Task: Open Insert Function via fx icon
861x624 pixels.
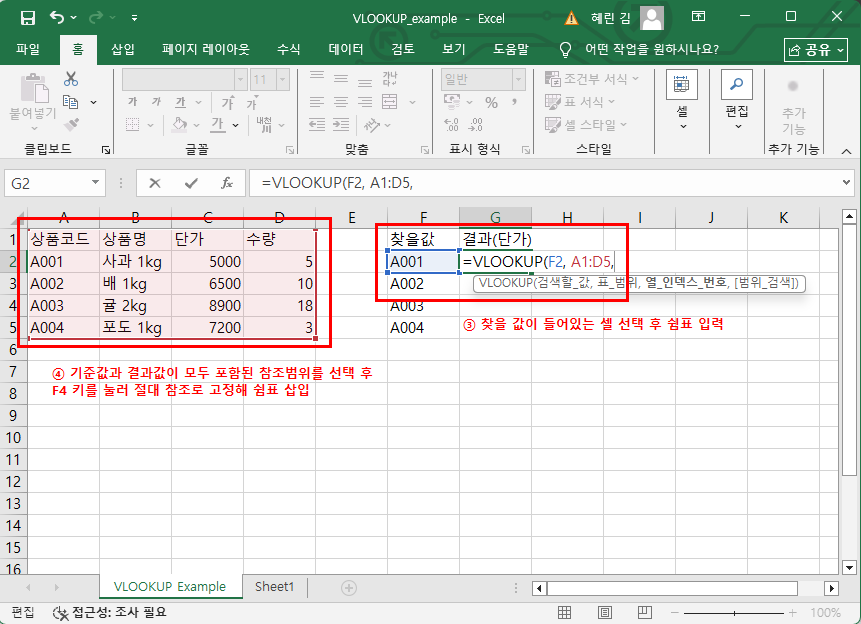Action: pos(227,183)
